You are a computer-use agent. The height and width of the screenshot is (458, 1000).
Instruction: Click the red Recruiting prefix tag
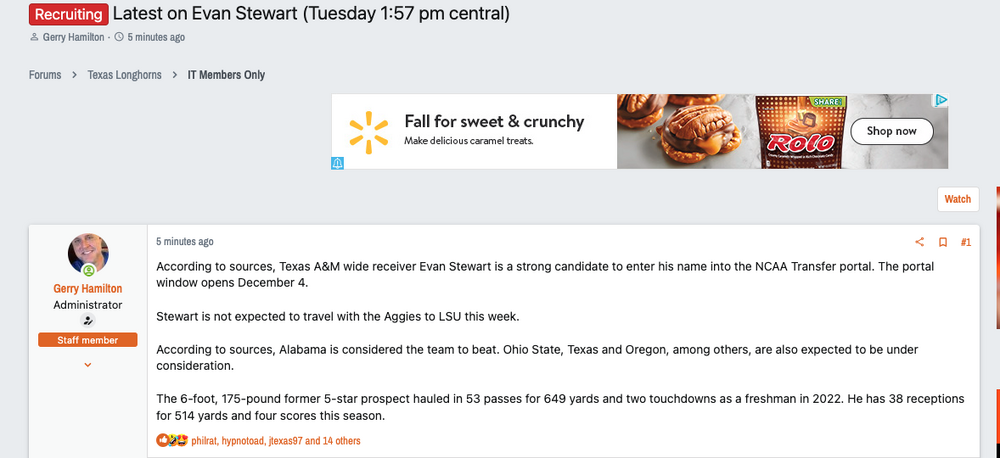coord(68,14)
